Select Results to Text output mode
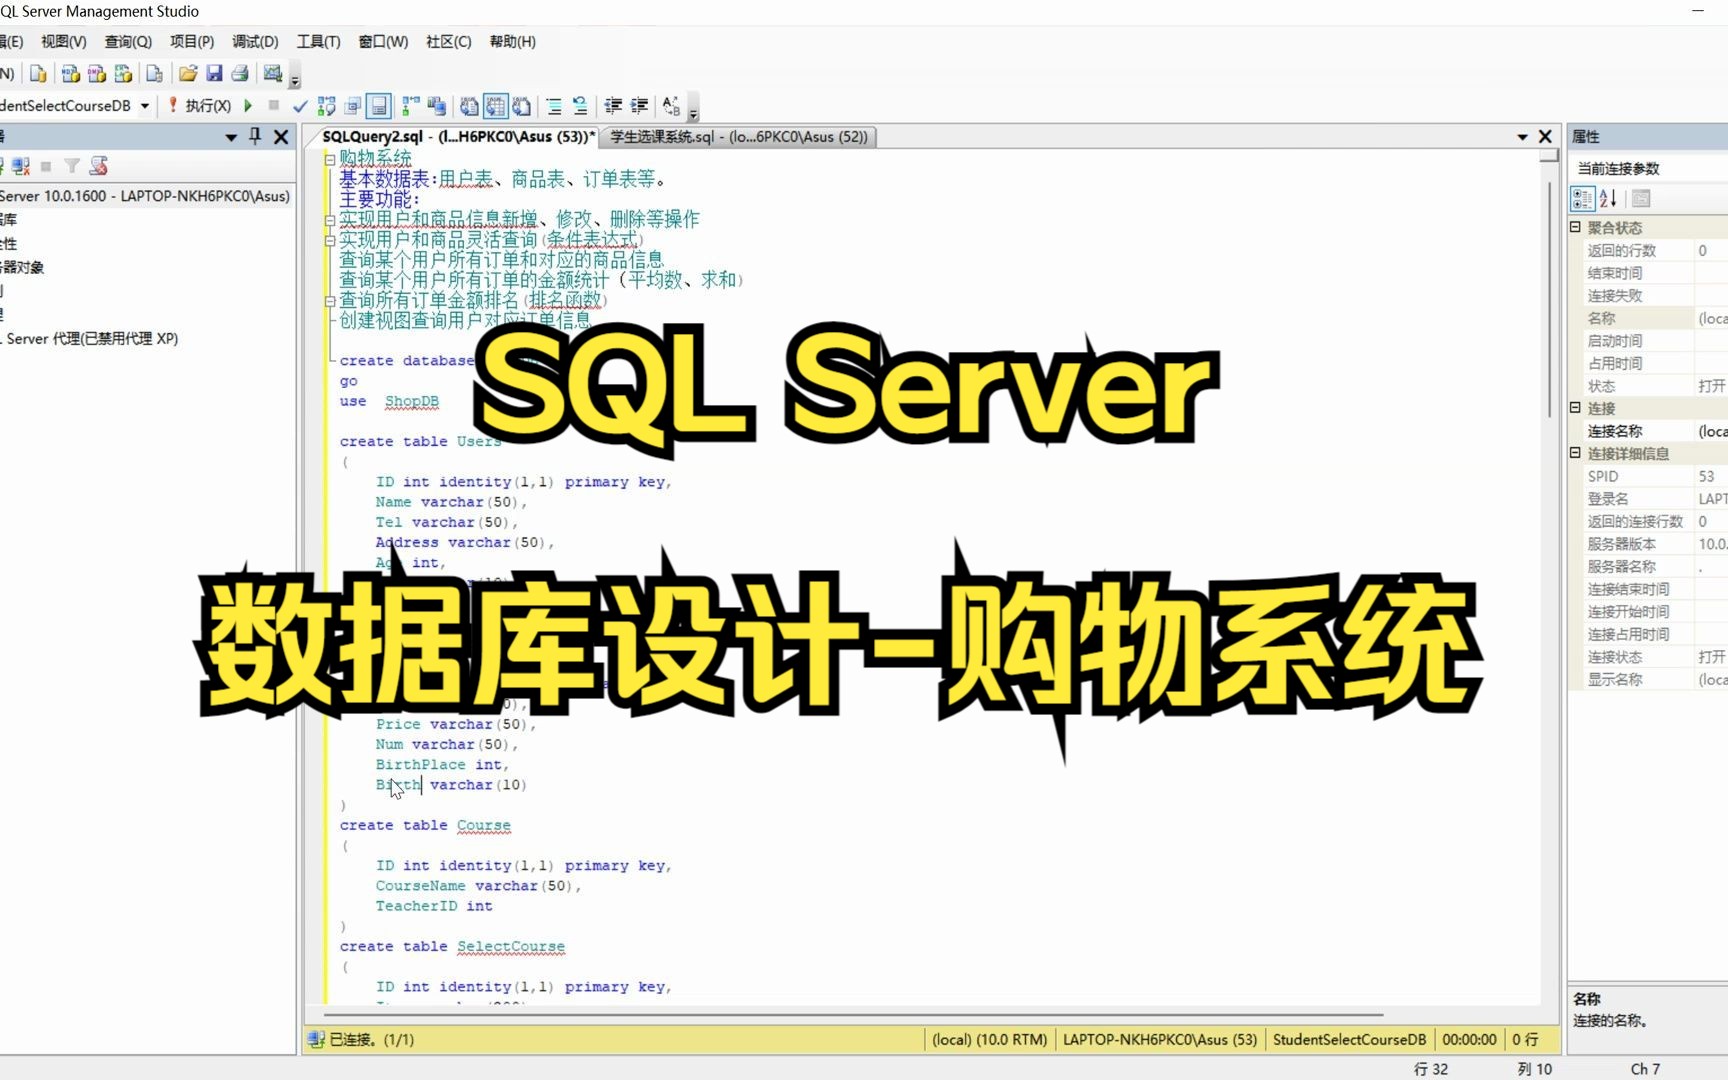The image size is (1728, 1080). tap(469, 106)
